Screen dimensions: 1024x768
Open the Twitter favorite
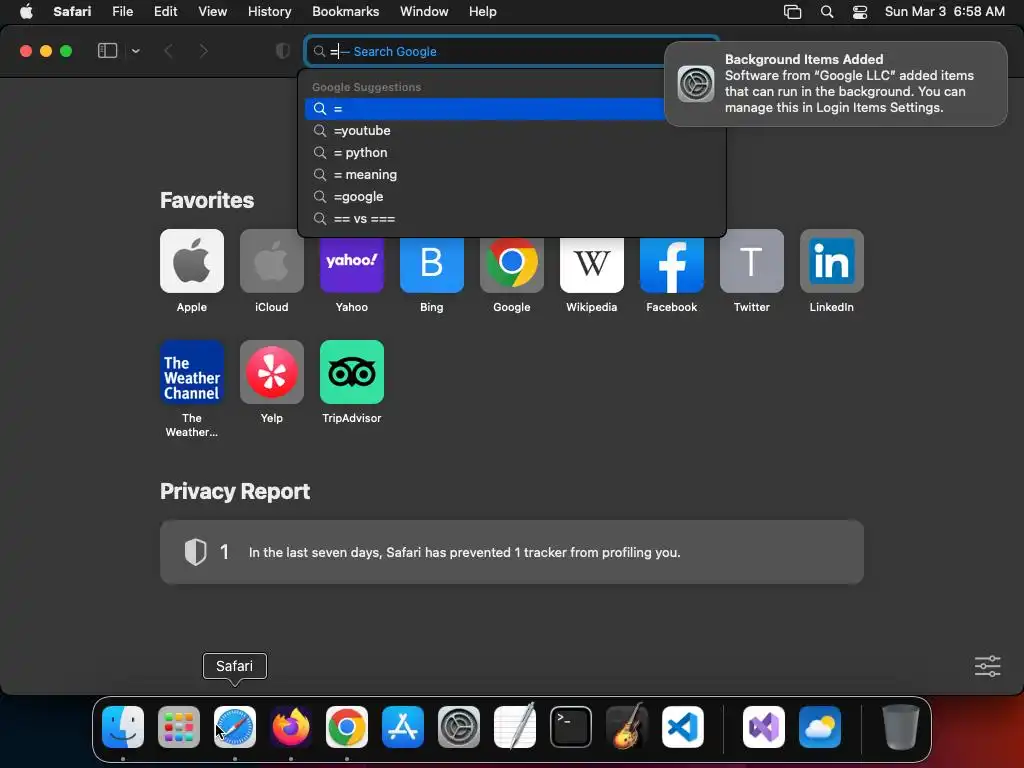pyautogui.click(x=752, y=261)
